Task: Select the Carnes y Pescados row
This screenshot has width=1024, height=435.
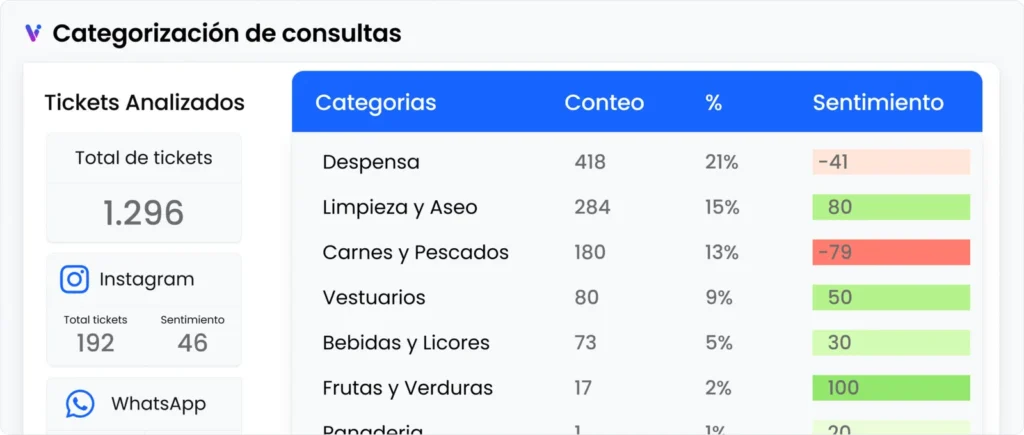Action: 415,252
